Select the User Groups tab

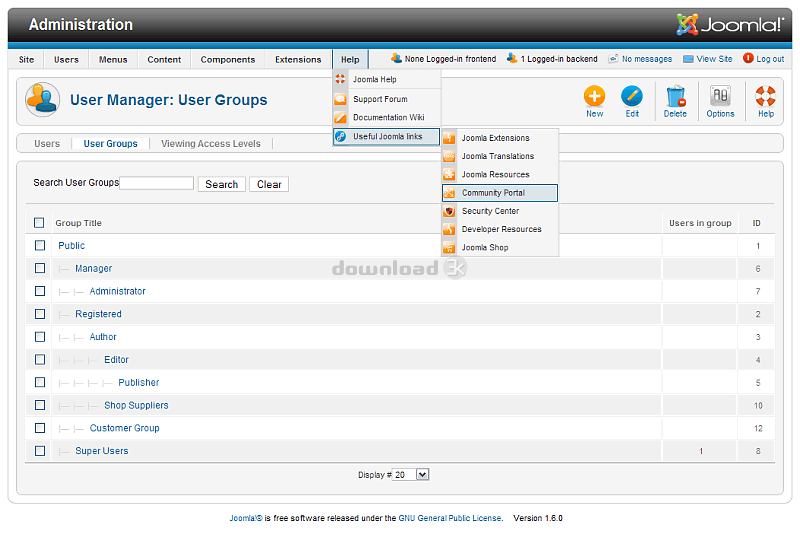click(111, 144)
